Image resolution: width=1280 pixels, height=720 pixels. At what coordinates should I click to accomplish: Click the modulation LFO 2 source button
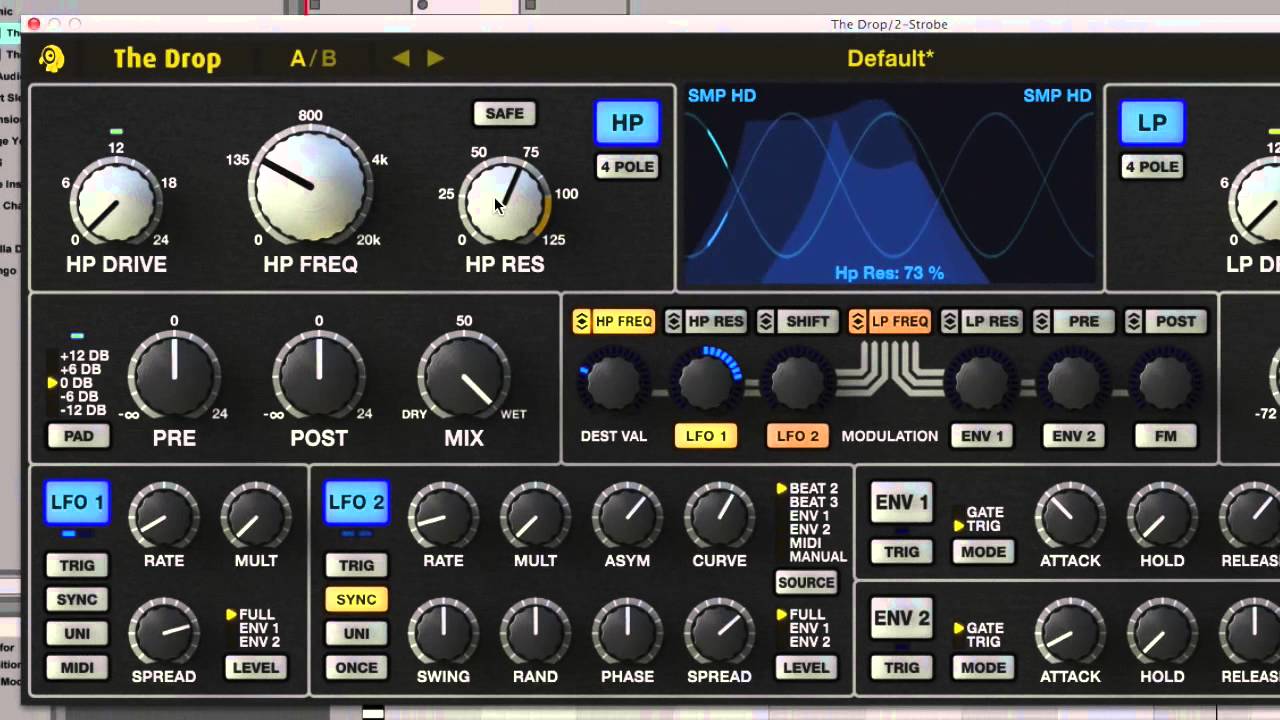click(798, 436)
